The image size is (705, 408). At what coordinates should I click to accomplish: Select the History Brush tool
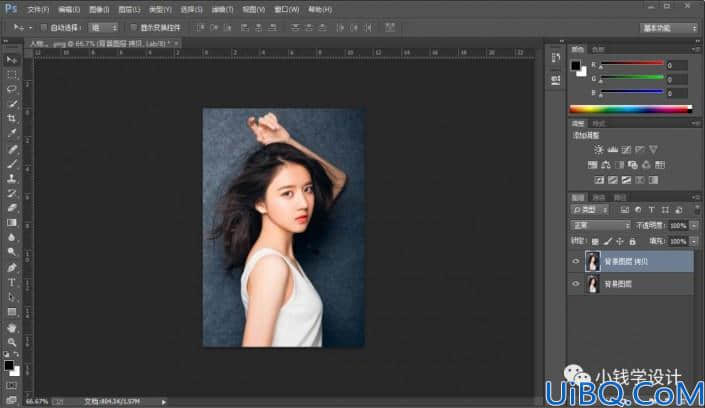pyautogui.click(x=12, y=193)
